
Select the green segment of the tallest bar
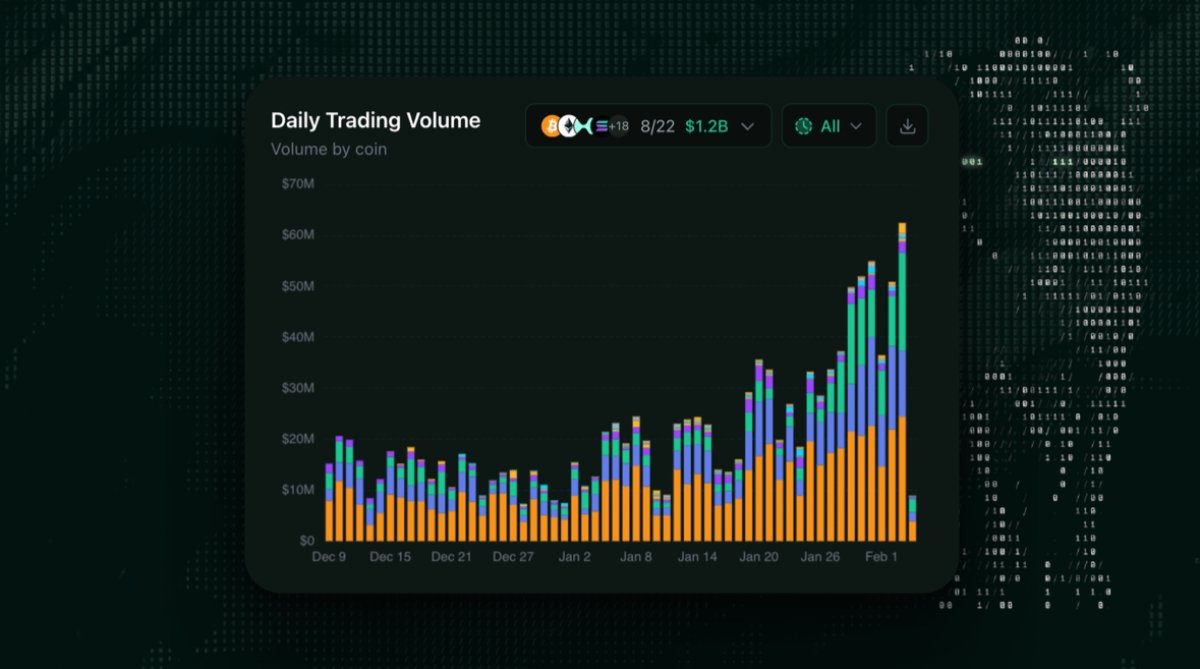point(902,302)
